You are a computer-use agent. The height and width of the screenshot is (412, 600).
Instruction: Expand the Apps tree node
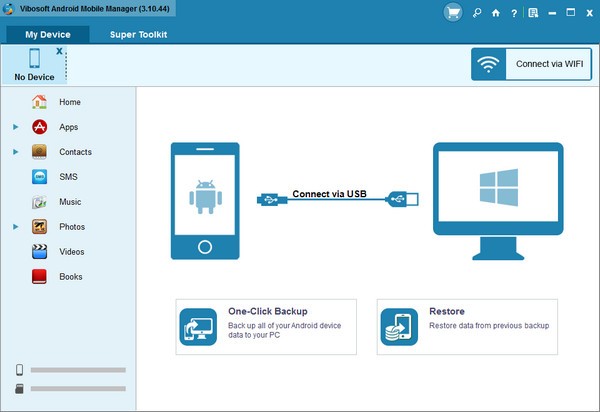[16, 127]
